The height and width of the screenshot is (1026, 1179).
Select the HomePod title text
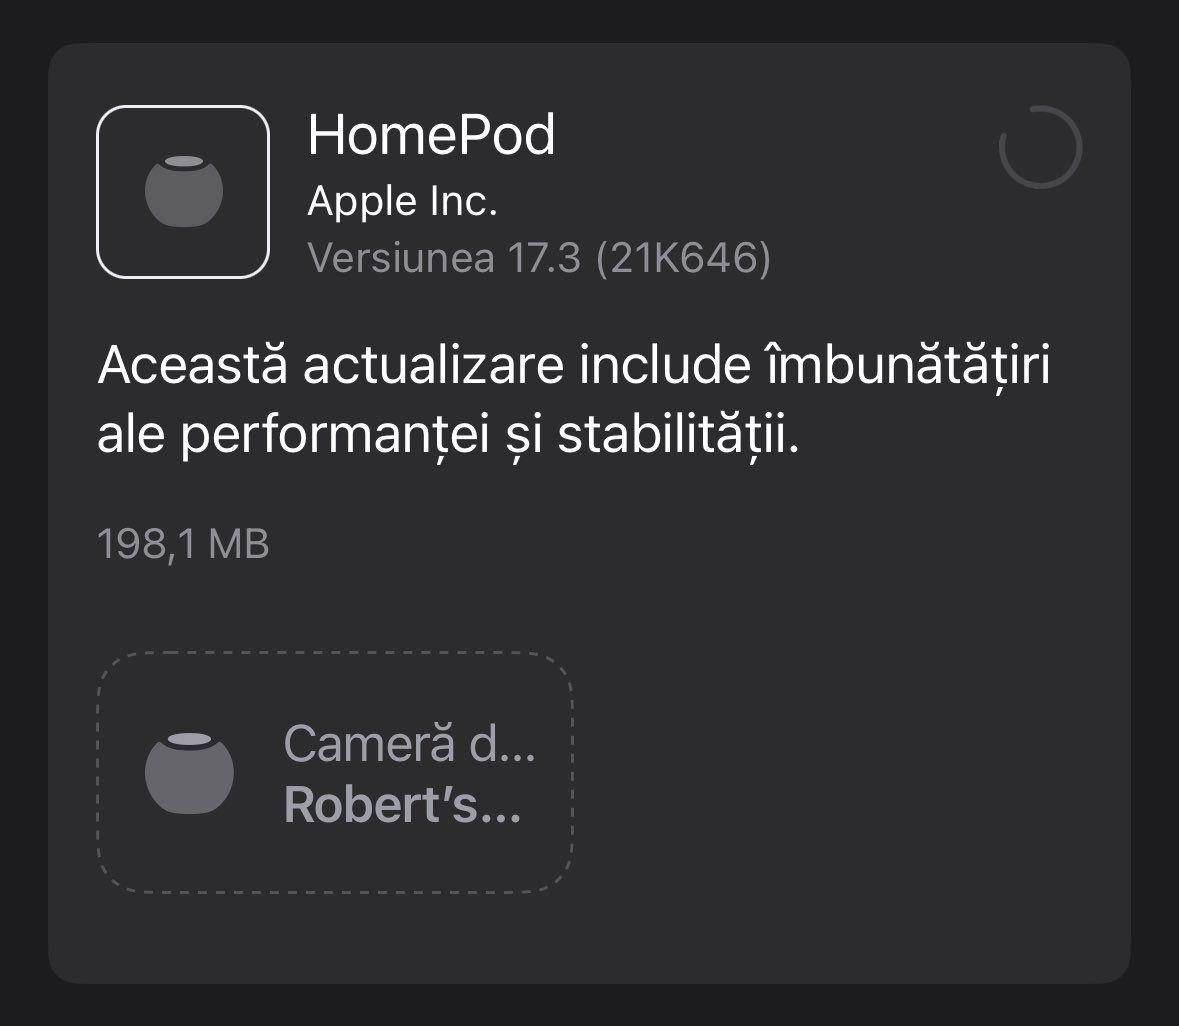click(x=431, y=135)
